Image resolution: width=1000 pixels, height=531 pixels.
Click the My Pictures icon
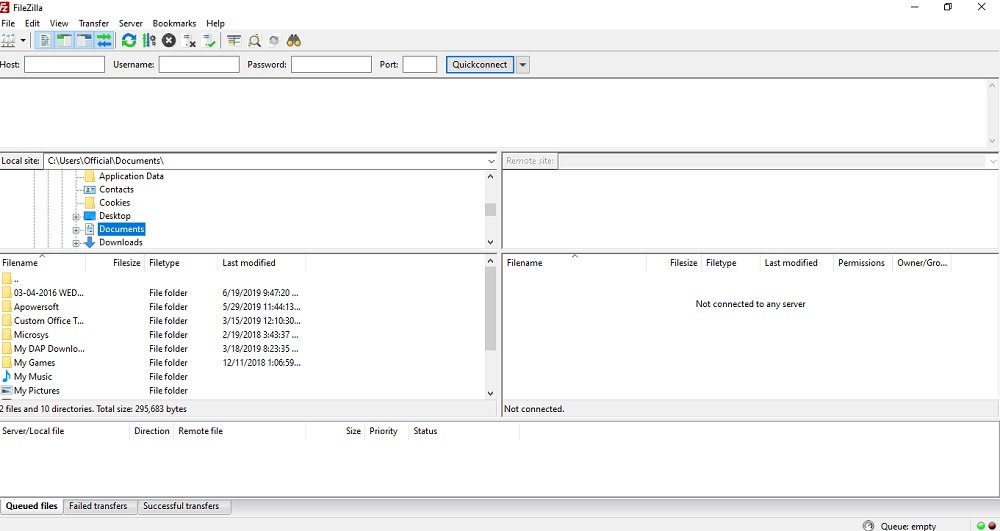pos(6,391)
